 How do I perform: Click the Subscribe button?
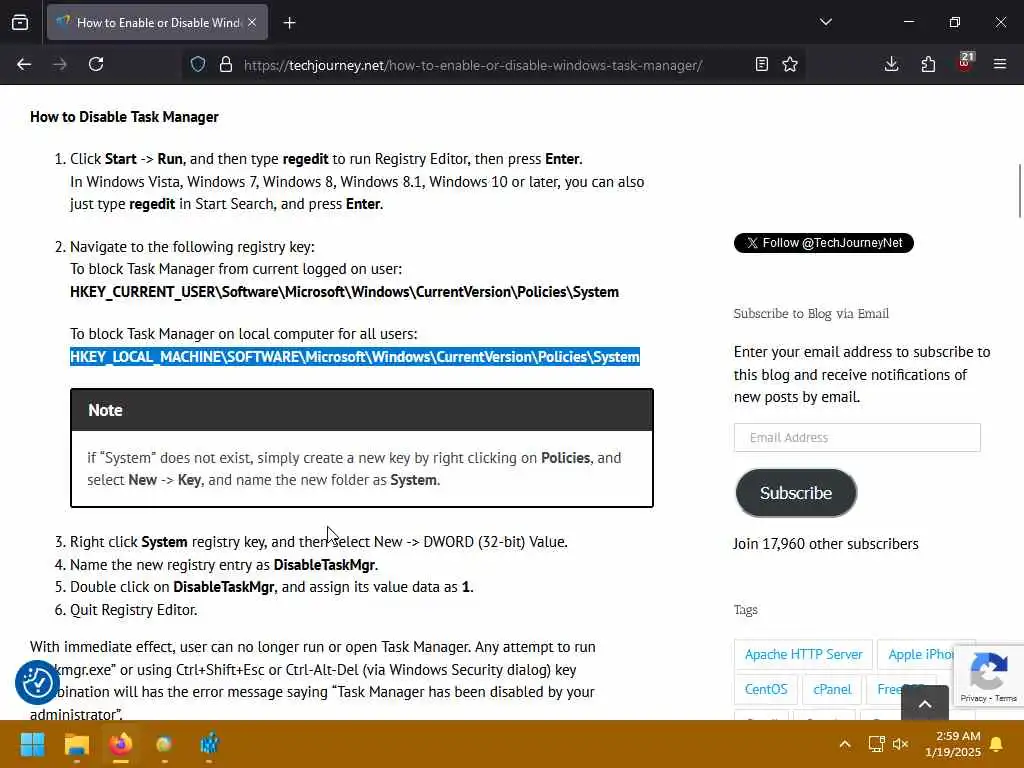(x=795, y=493)
